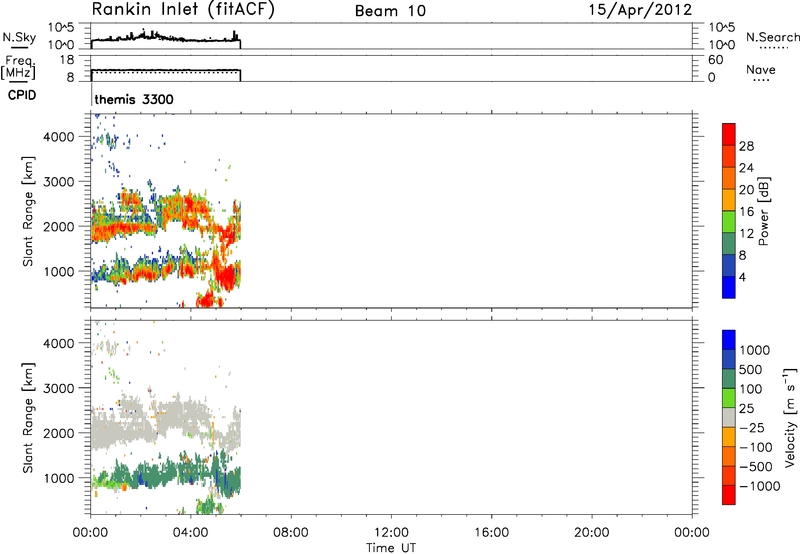
Task: Click the -500 label on Velocity colorbar
Action: pos(756,467)
